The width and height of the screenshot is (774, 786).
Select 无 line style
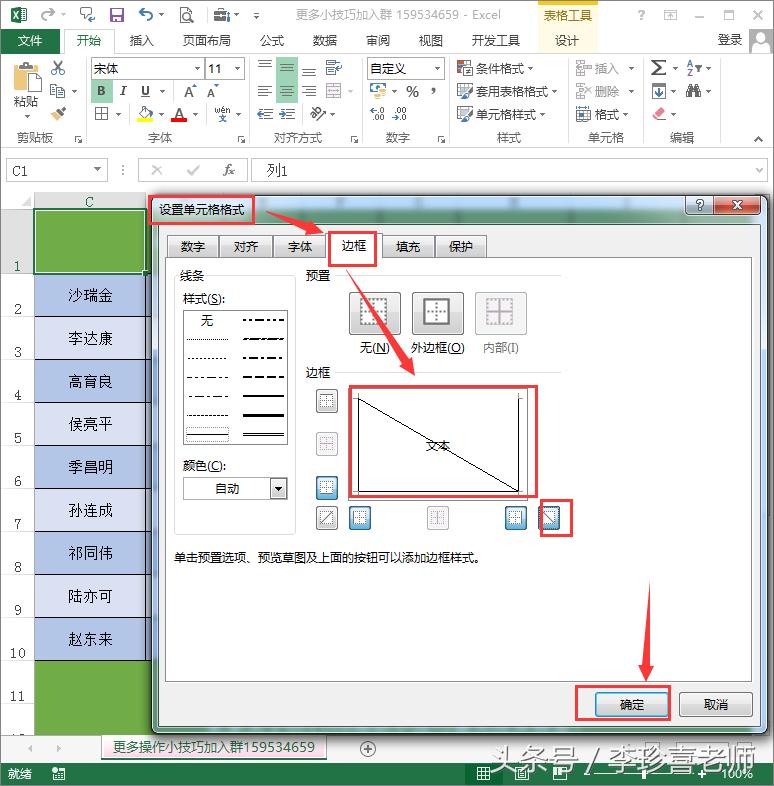tap(207, 320)
